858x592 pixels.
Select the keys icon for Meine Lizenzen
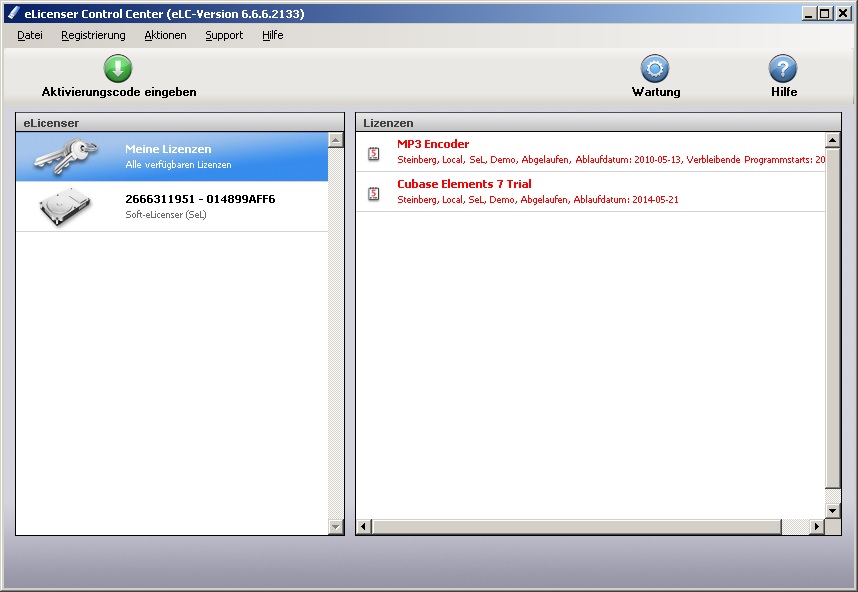(66, 156)
